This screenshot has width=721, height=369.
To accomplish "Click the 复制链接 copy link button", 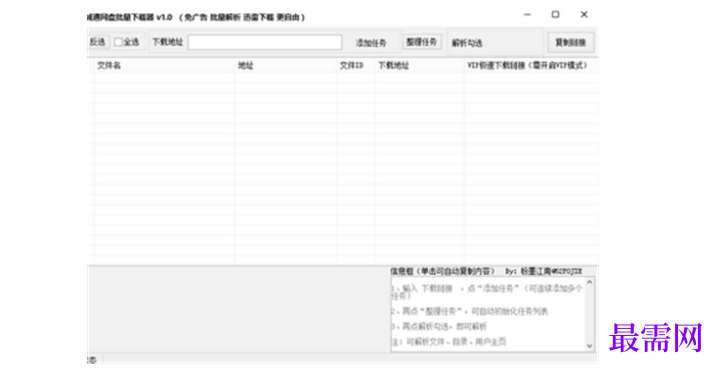I will coord(571,43).
